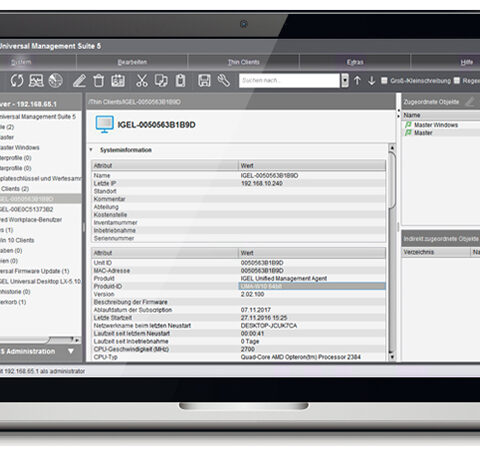Click the clipboard Paste icon
Screen dimensions: 480x457
click(180, 81)
